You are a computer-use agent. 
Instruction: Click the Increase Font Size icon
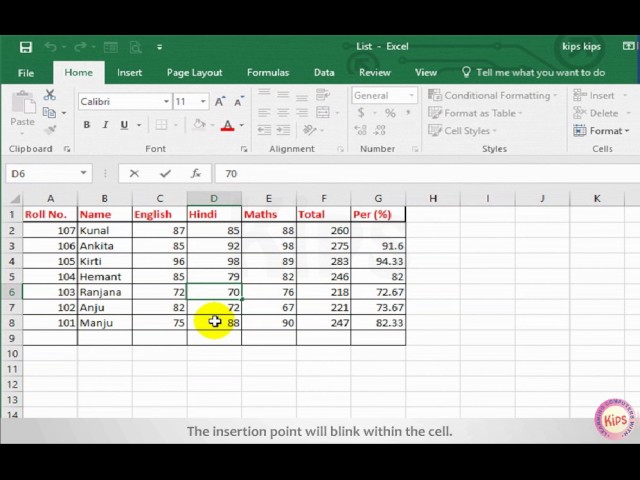pyautogui.click(x=220, y=101)
